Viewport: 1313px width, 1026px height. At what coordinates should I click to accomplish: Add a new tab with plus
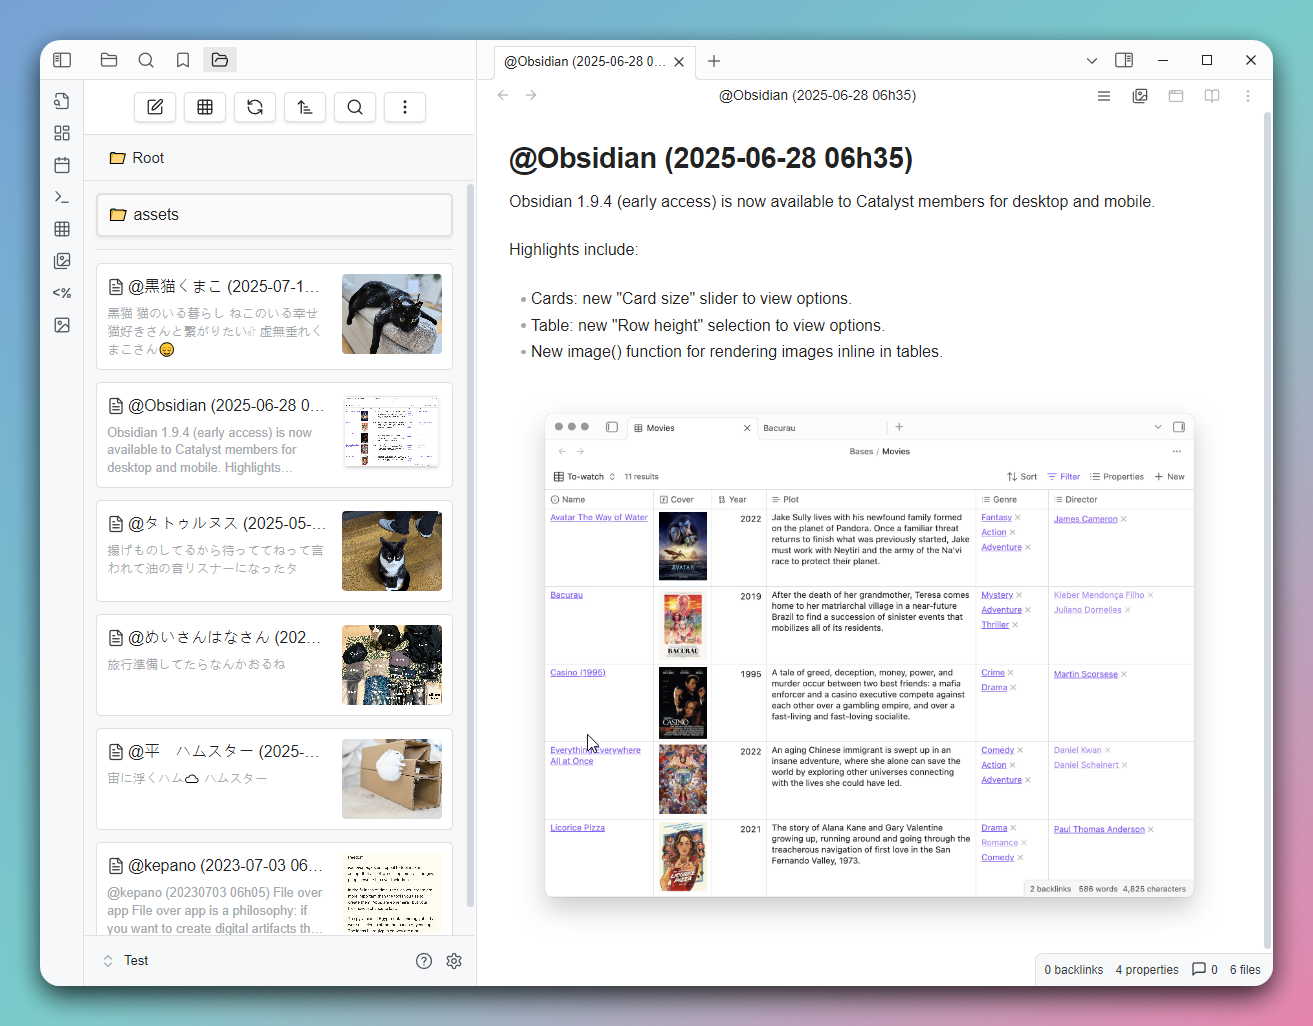coord(714,61)
